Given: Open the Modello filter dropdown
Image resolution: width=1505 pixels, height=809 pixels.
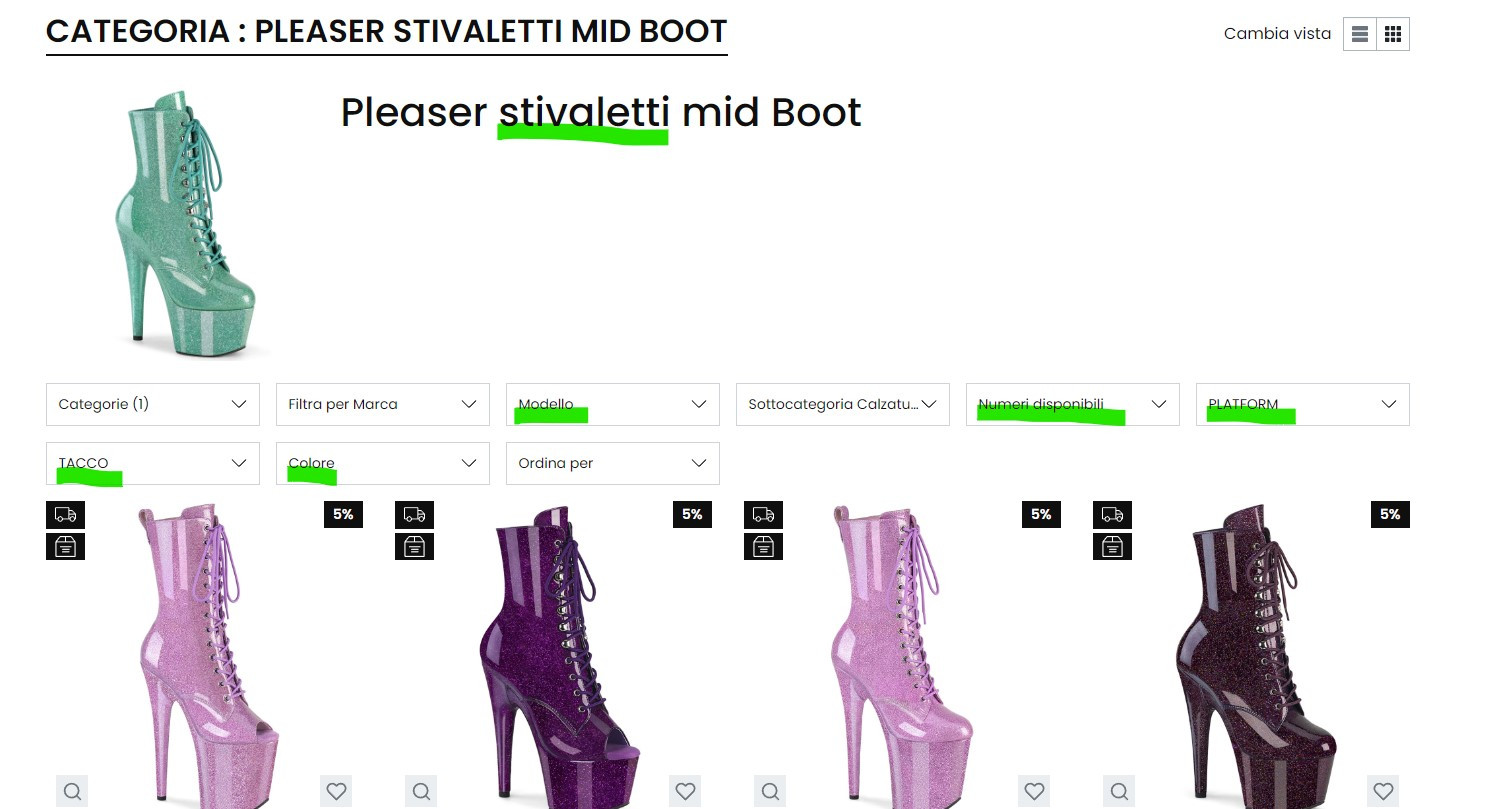Looking at the screenshot, I should tap(613, 404).
